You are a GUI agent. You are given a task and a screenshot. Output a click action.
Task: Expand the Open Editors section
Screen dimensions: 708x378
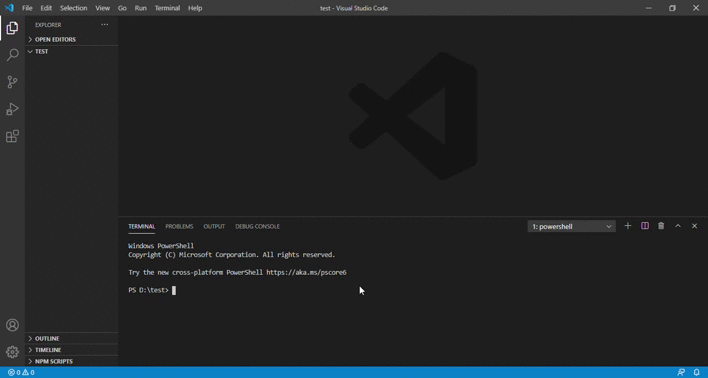(x=72, y=39)
